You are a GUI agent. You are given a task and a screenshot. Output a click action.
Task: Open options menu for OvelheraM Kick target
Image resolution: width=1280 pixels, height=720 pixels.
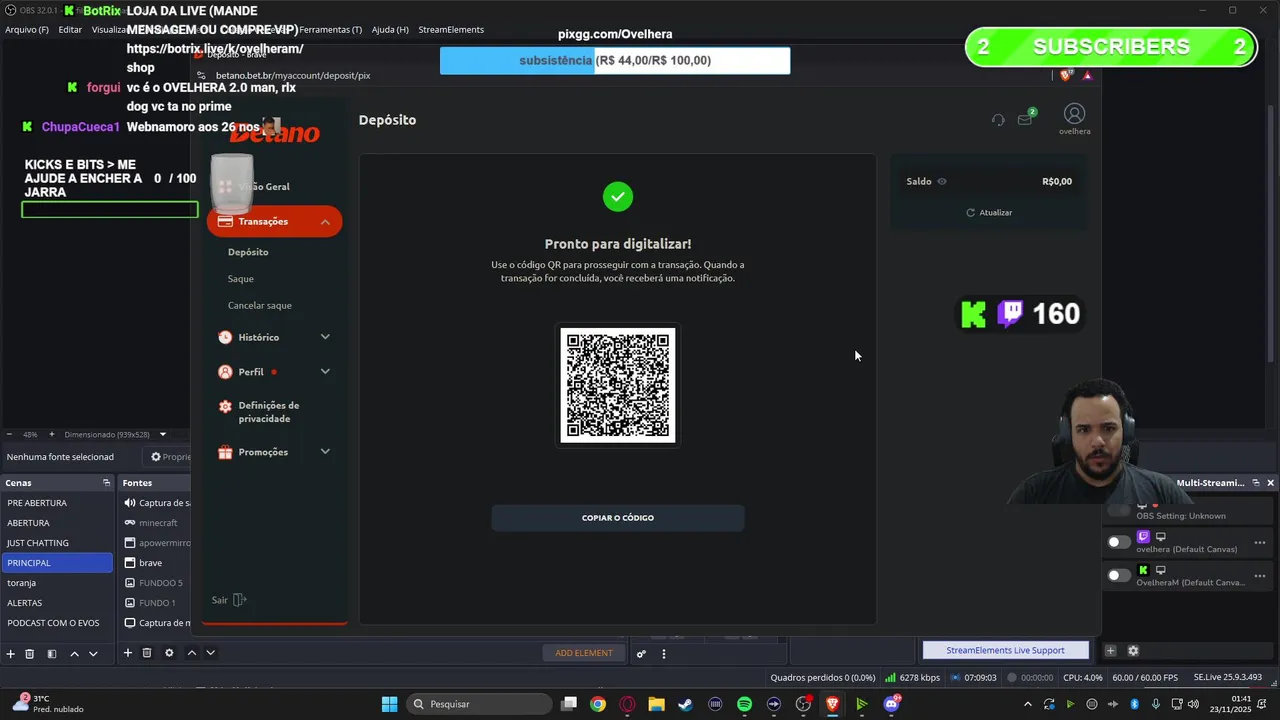pyautogui.click(x=1260, y=575)
